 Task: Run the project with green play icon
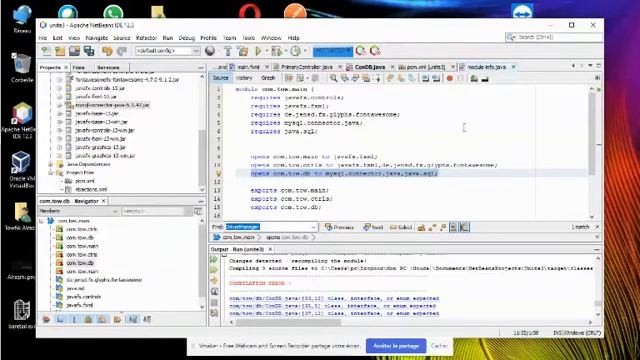pyautogui.click(x=258, y=51)
